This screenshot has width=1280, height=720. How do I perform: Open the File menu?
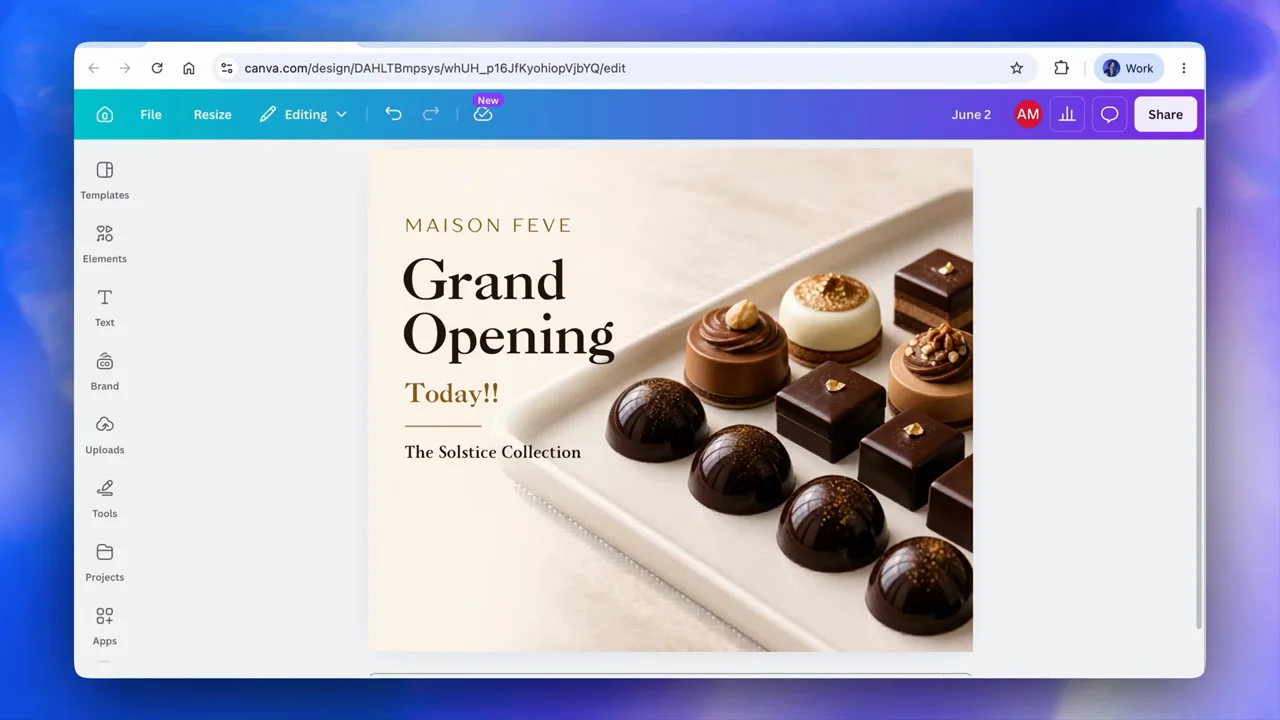[x=151, y=114]
